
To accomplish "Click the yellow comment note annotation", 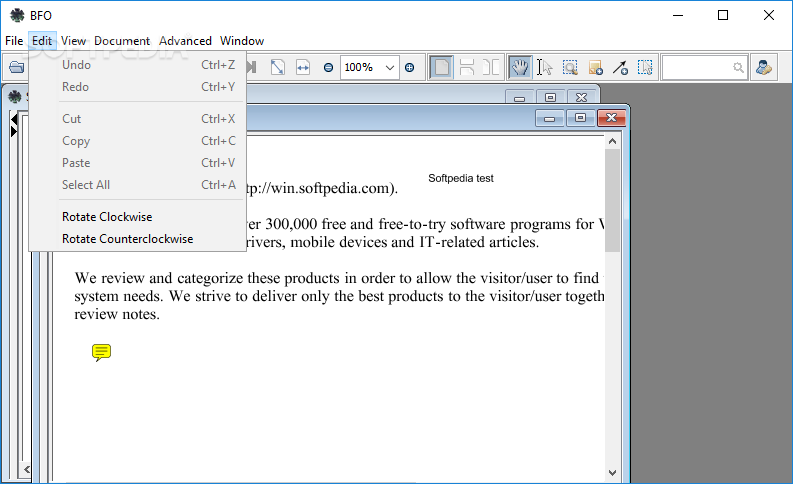I will 101,352.
